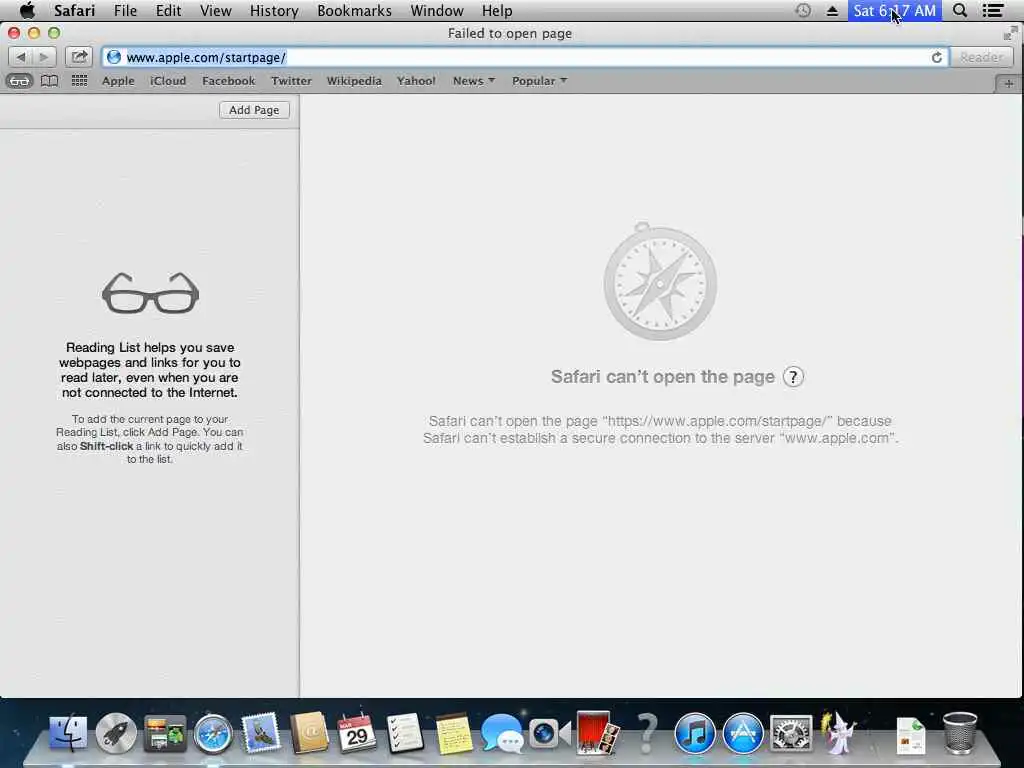Close the Safari window with red button

pyautogui.click(x=14, y=33)
